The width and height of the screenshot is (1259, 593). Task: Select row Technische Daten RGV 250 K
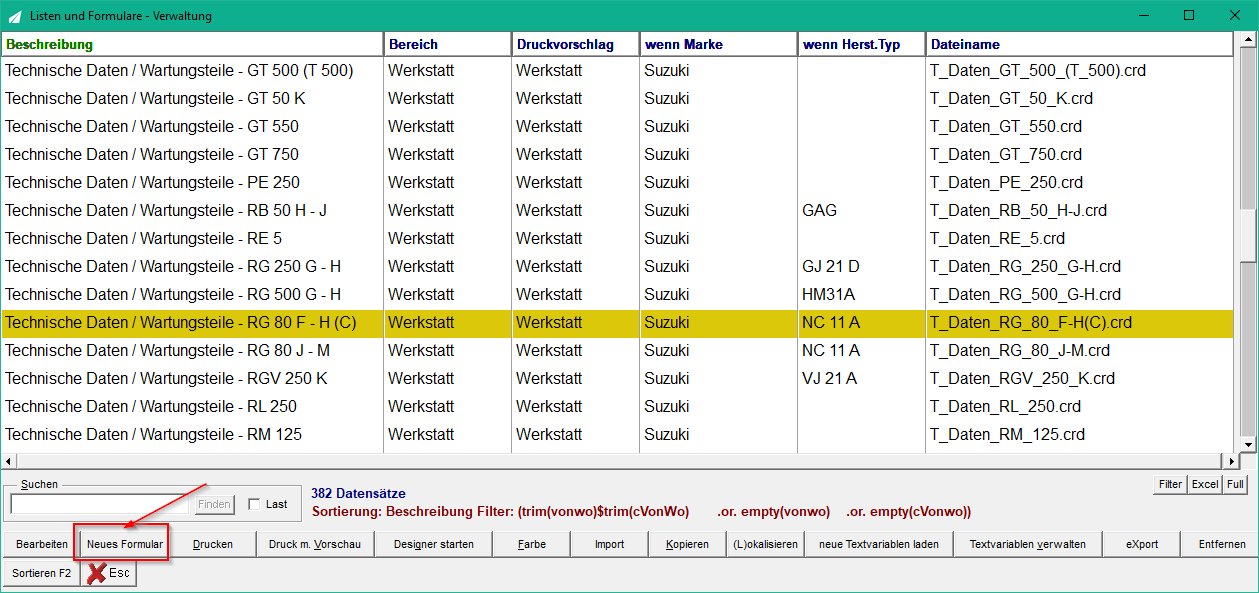617,378
